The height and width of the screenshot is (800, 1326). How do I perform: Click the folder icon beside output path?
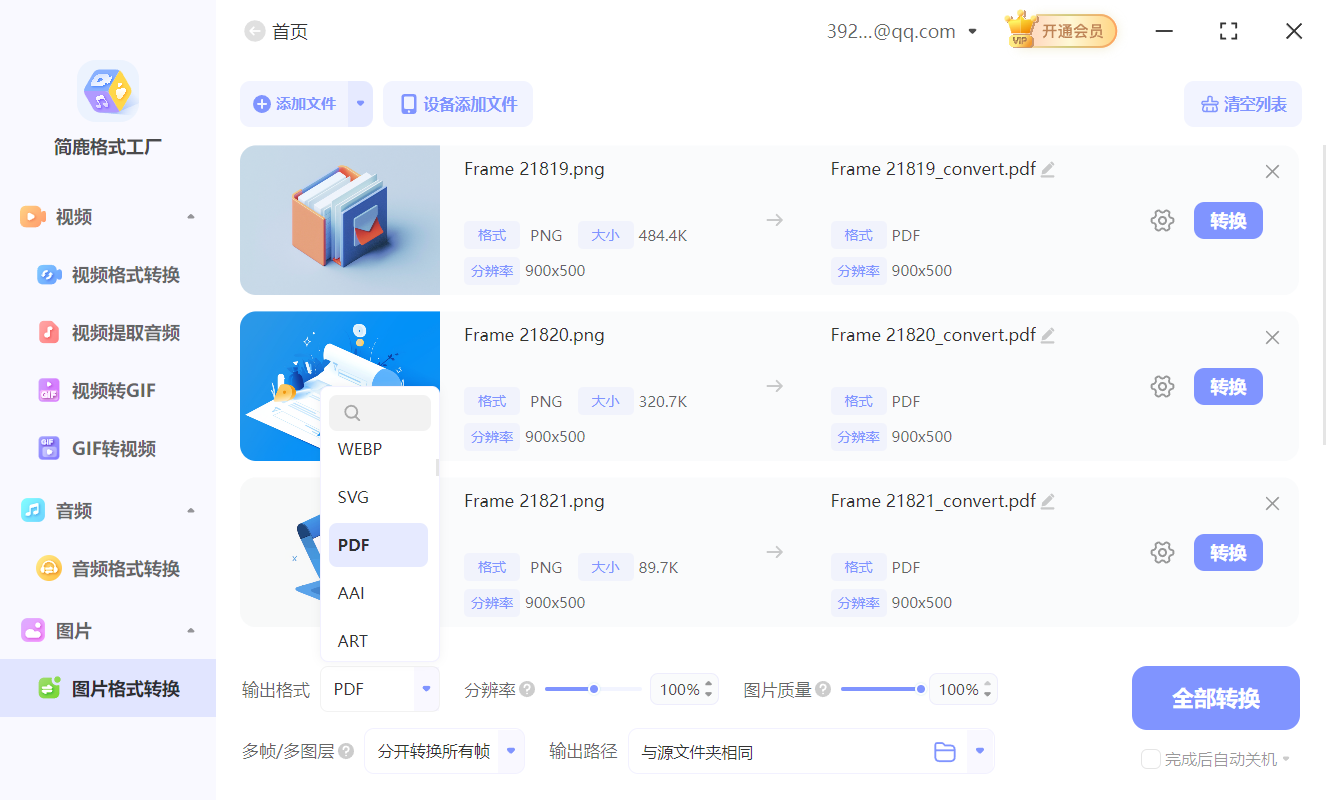click(x=945, y=751)
